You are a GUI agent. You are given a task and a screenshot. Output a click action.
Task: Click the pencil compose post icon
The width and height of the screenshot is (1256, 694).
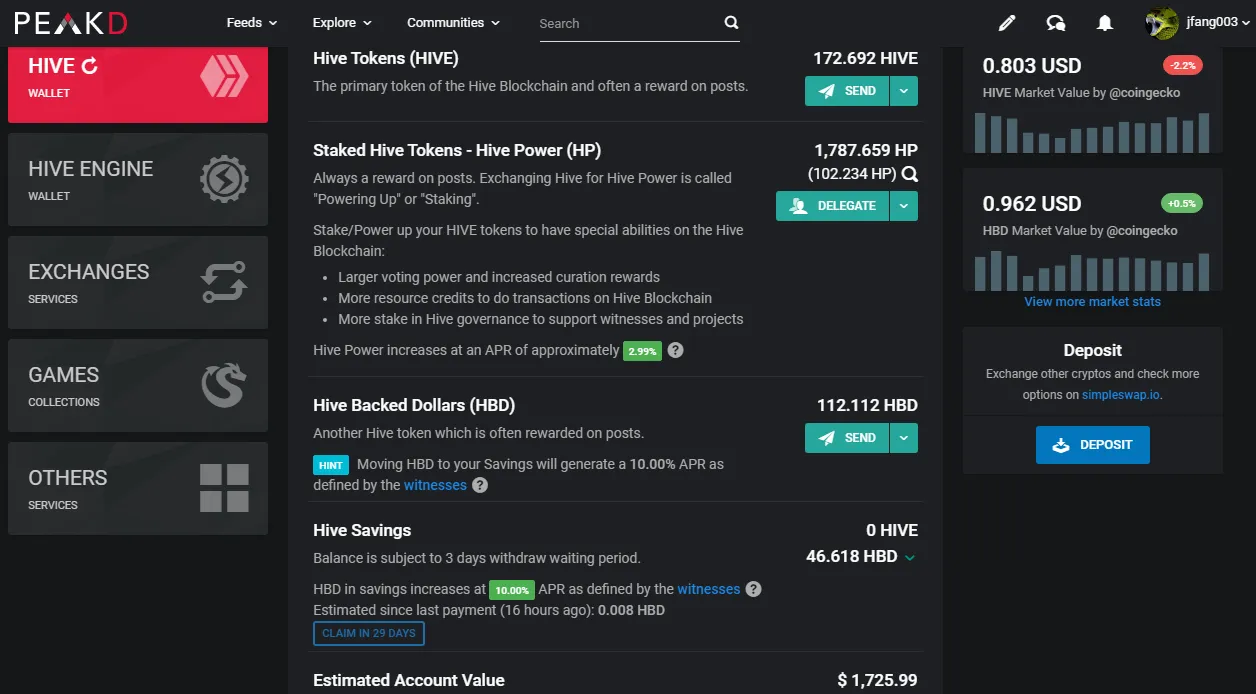(1007, 23)
